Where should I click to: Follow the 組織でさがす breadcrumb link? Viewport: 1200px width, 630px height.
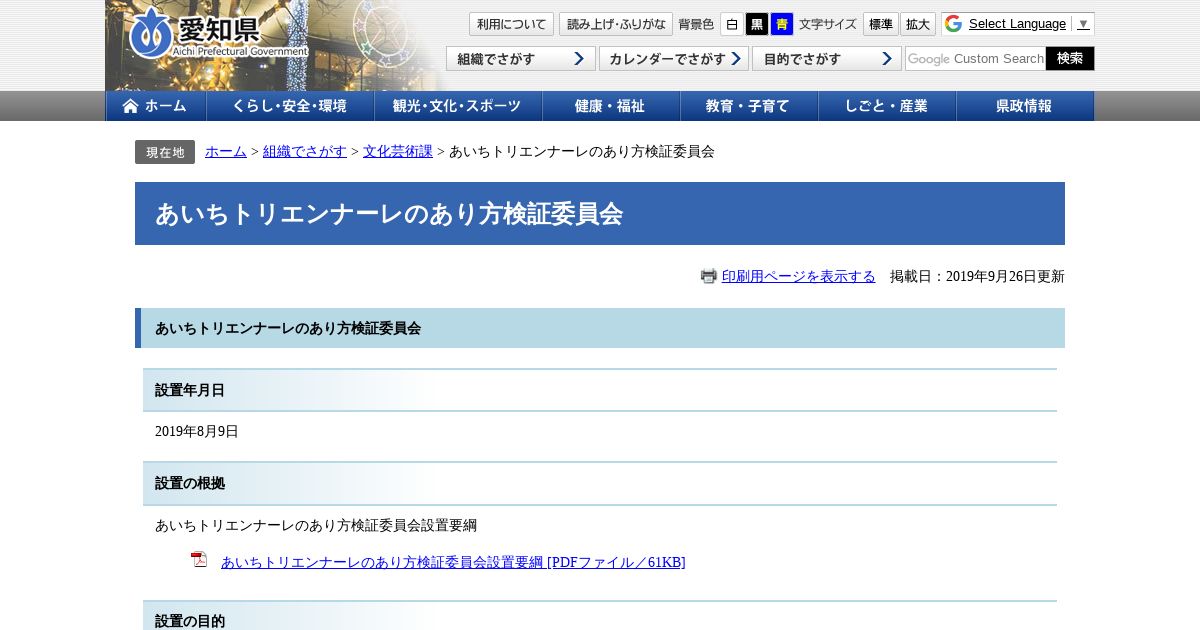click(305, 152)
